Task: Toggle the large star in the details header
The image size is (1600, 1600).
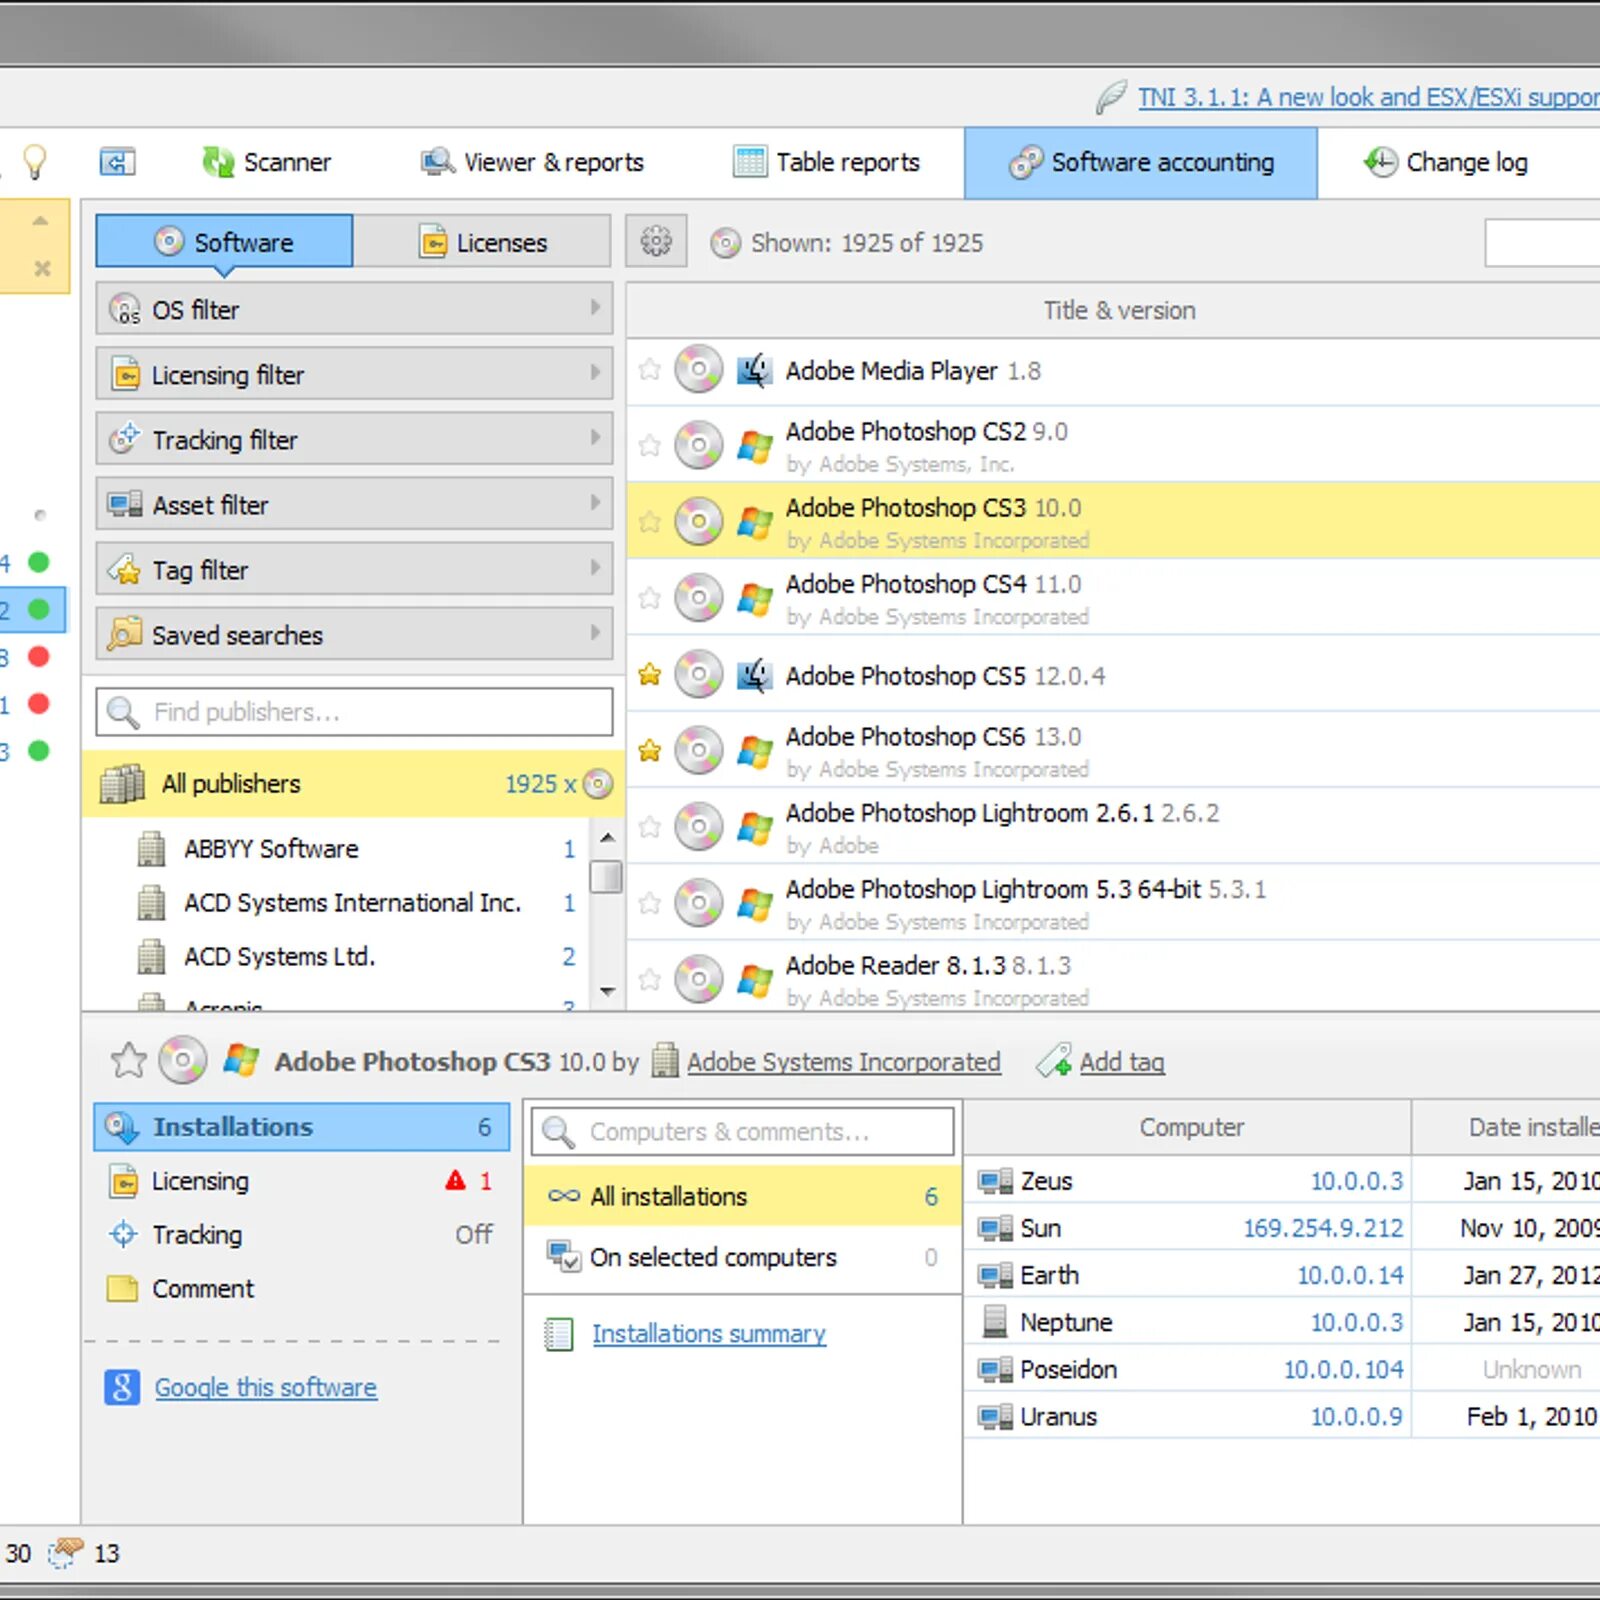Action: (129, 1060)
